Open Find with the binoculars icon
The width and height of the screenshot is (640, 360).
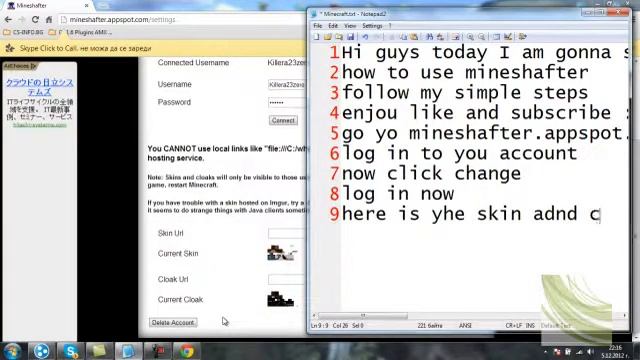[x=429, y=37]
